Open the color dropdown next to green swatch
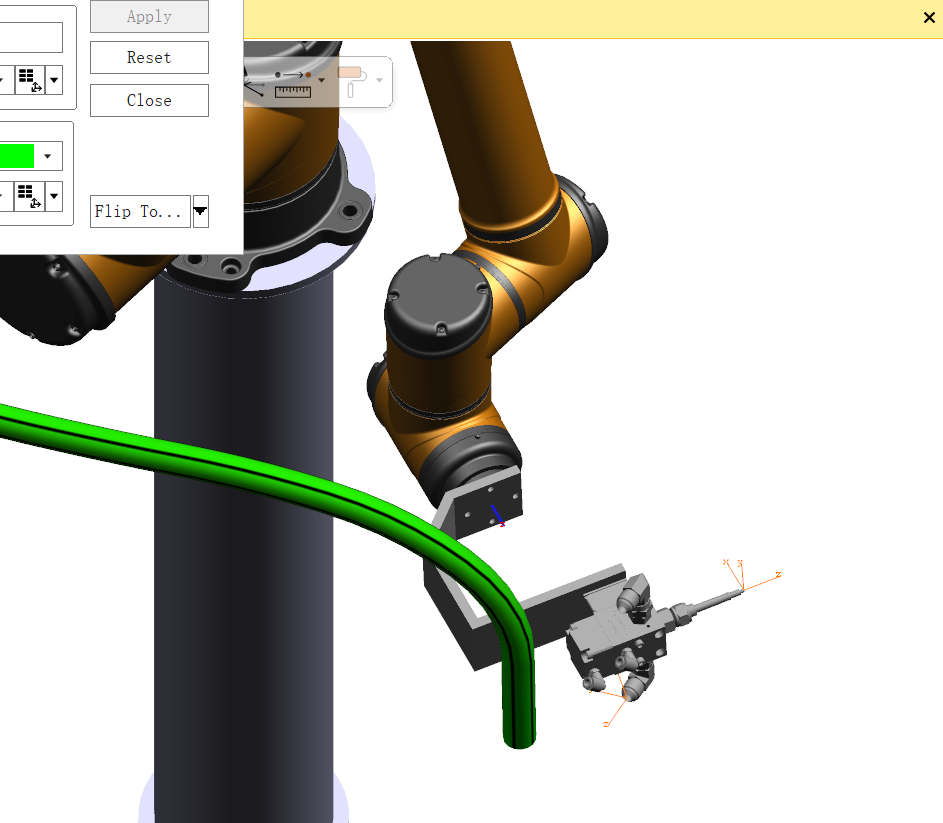This screenshot has height=823, width=943. [48, 156]
